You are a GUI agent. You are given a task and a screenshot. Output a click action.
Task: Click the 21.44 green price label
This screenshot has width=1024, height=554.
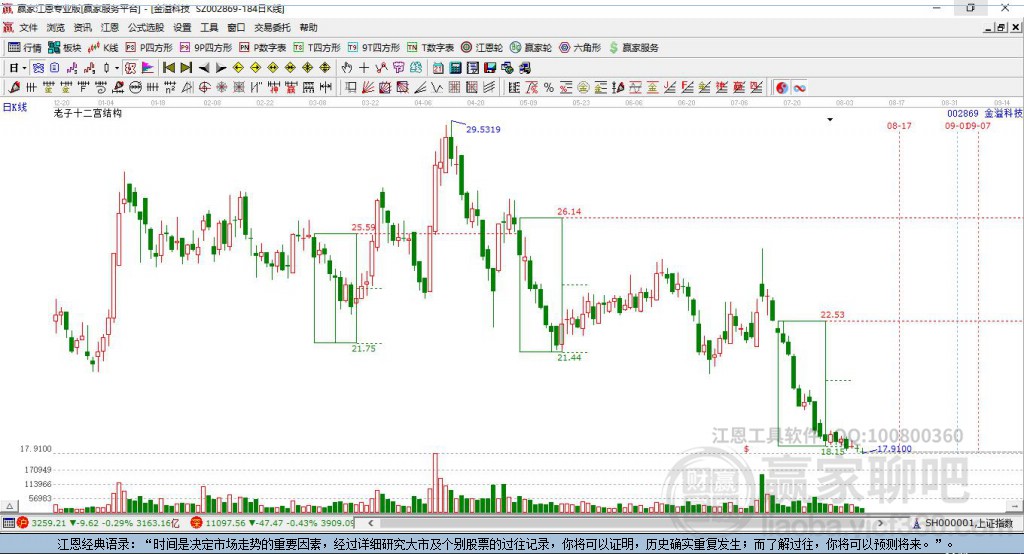[x=569, y=357]
